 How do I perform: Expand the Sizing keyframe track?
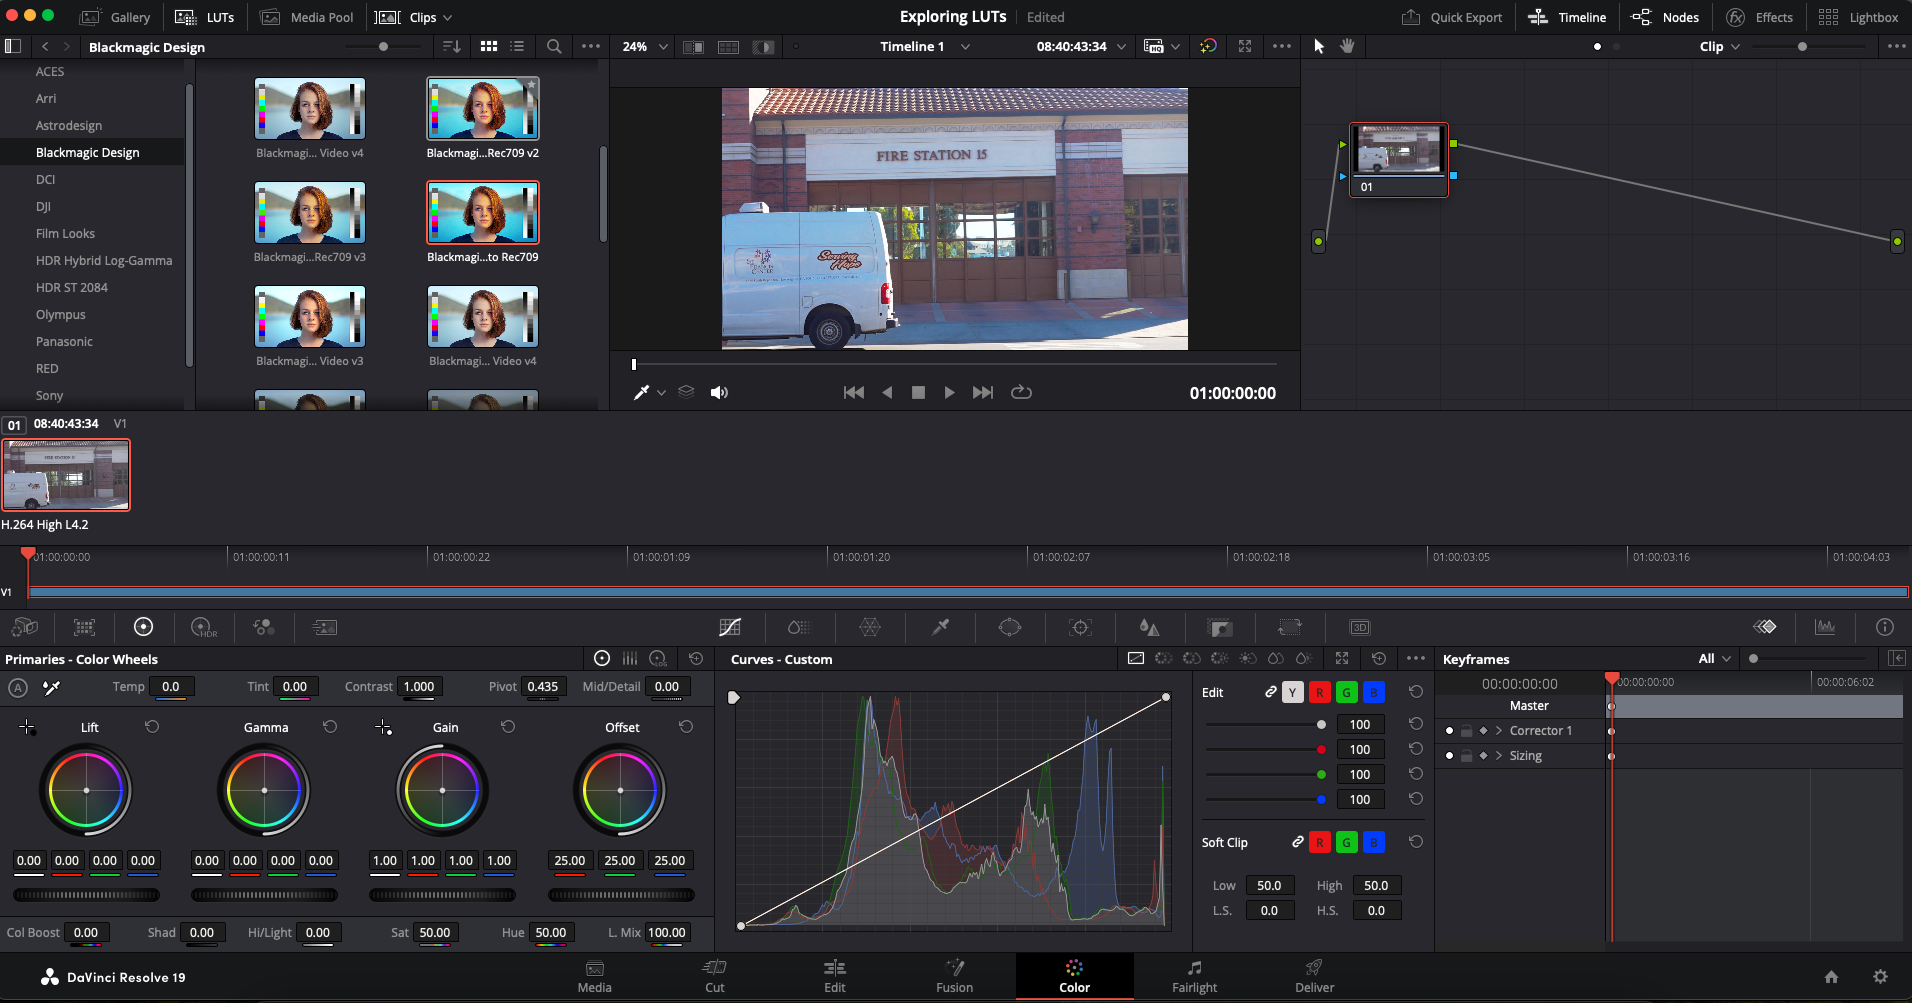click(x=1498, y=756)
